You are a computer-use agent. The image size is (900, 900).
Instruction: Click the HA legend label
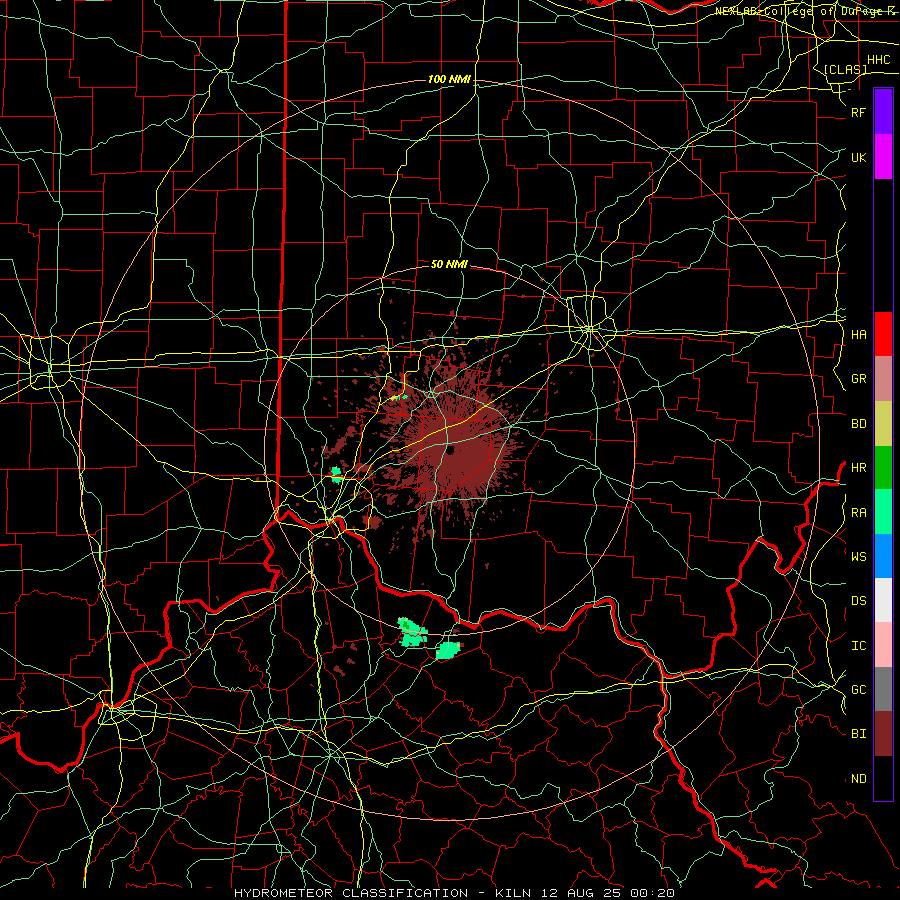tap(858, 335)
